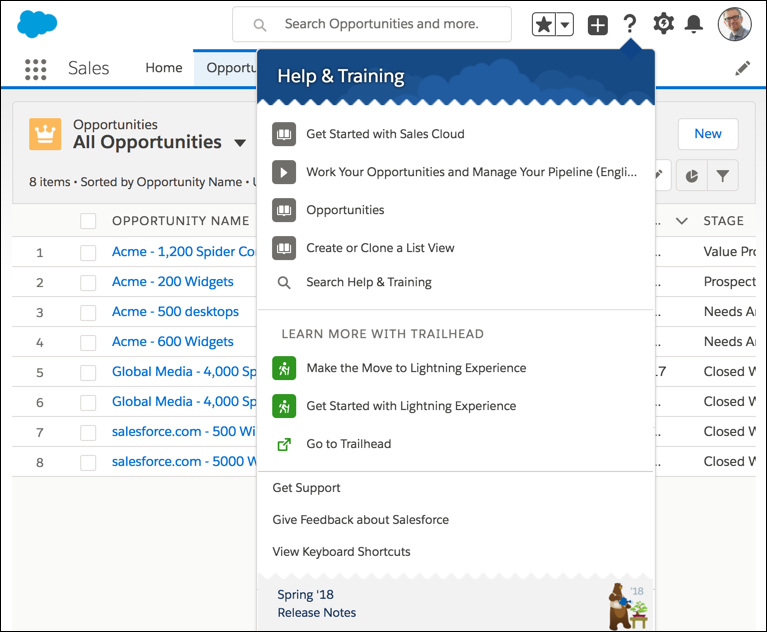Click the Sales app name label
The width and height of the screenshot is (767, 632).
(x=89, y=68)
